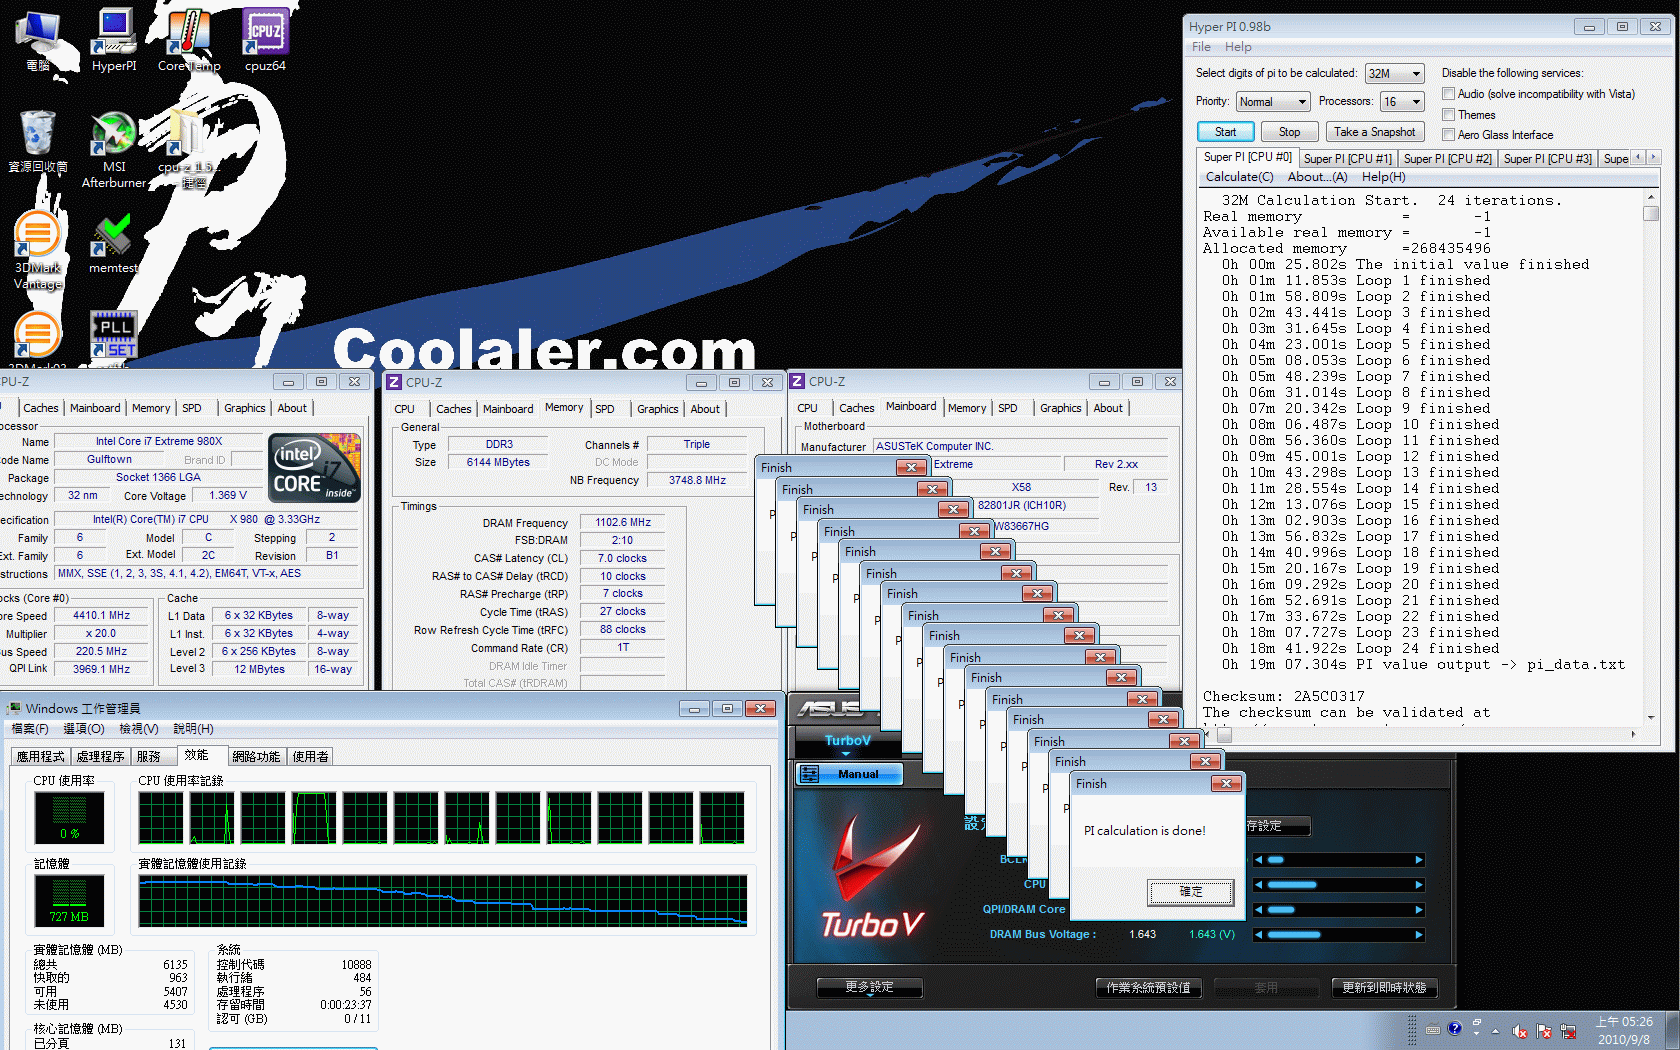Open the cpuz64 desktop icon
The width and height of the screenshot is (1680, 1050).
pos(265,40)
